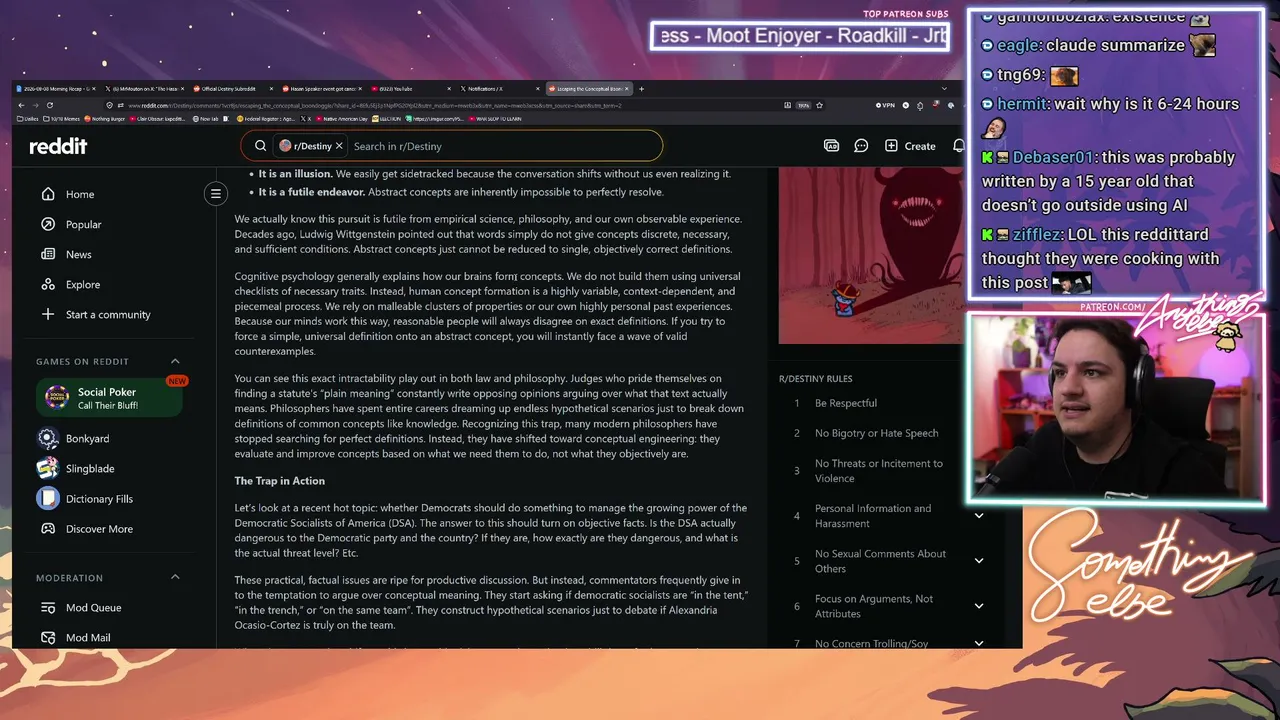Expand rule 7 No Concern Trolling
This screenshot has width=1280, height=720.
tap(979, 643)
